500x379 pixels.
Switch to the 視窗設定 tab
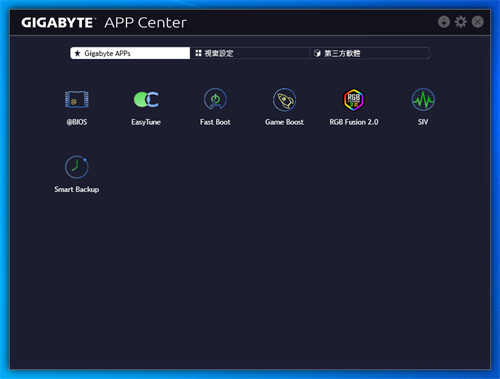pos(249,53)
